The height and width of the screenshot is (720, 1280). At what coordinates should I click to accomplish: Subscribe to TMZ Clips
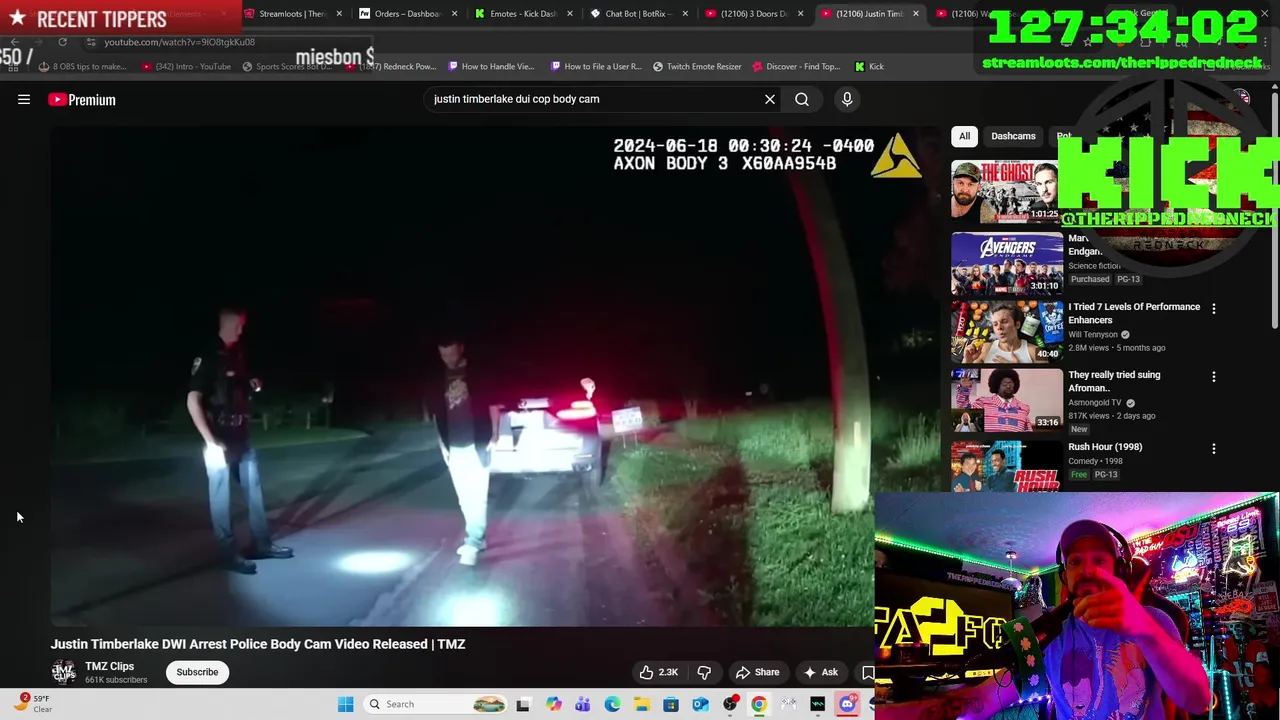point(197,672)
